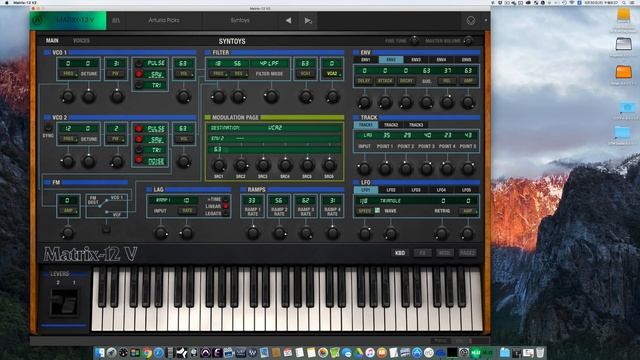Open the Trash in the Dock
The width and height of the screenshot is (640, 360).
pyautogui.click(x=540, y=353)
